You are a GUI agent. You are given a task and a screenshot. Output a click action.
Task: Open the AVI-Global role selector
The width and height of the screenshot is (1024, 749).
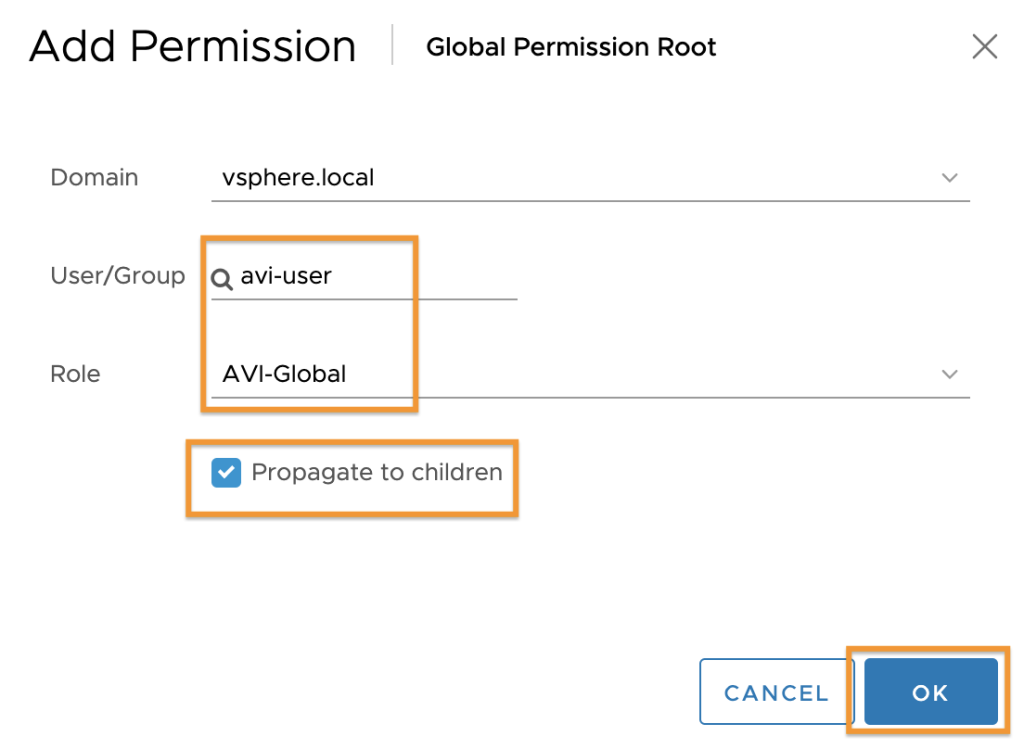[x=590, y=375]
